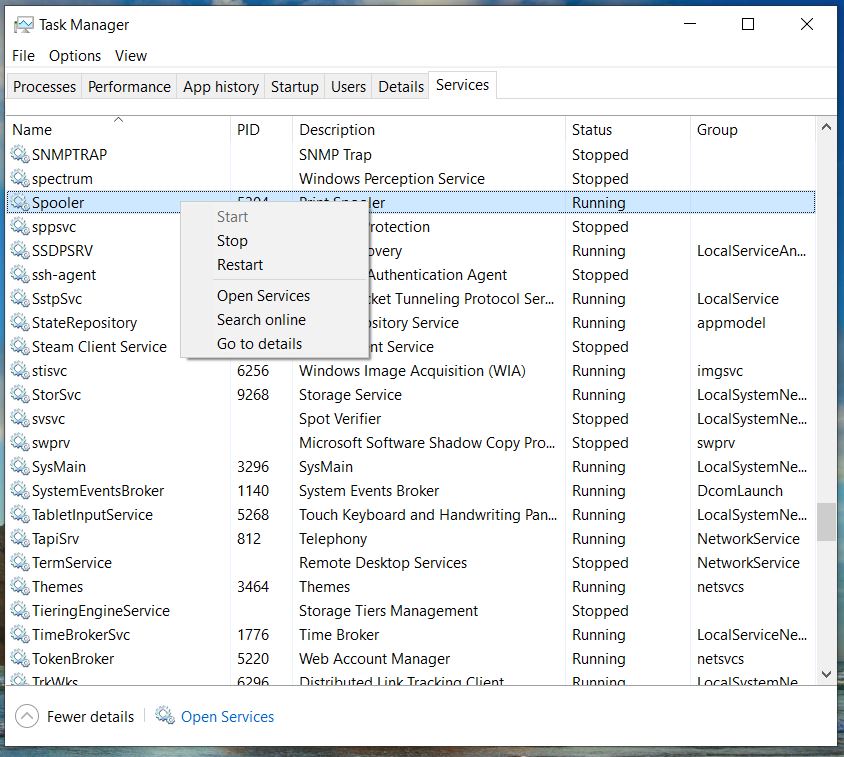
Task: Switch to the App history tab
Action: pyautogui.click(x=221, y=87)
